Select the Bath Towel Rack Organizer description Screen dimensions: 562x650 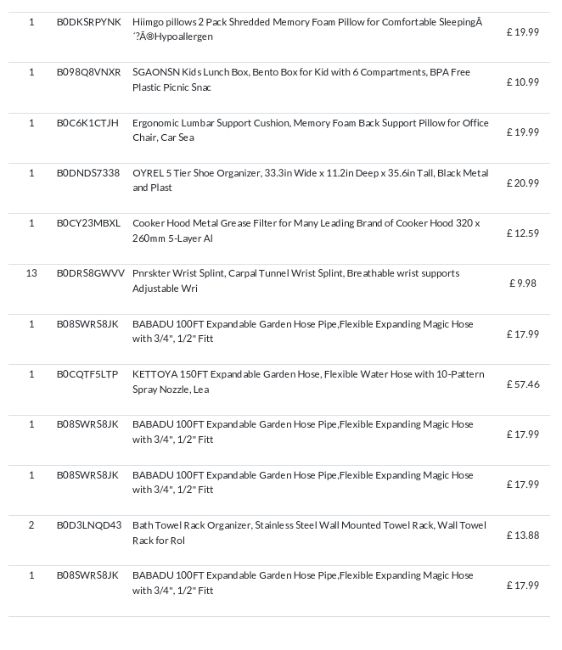click(309, 533)
